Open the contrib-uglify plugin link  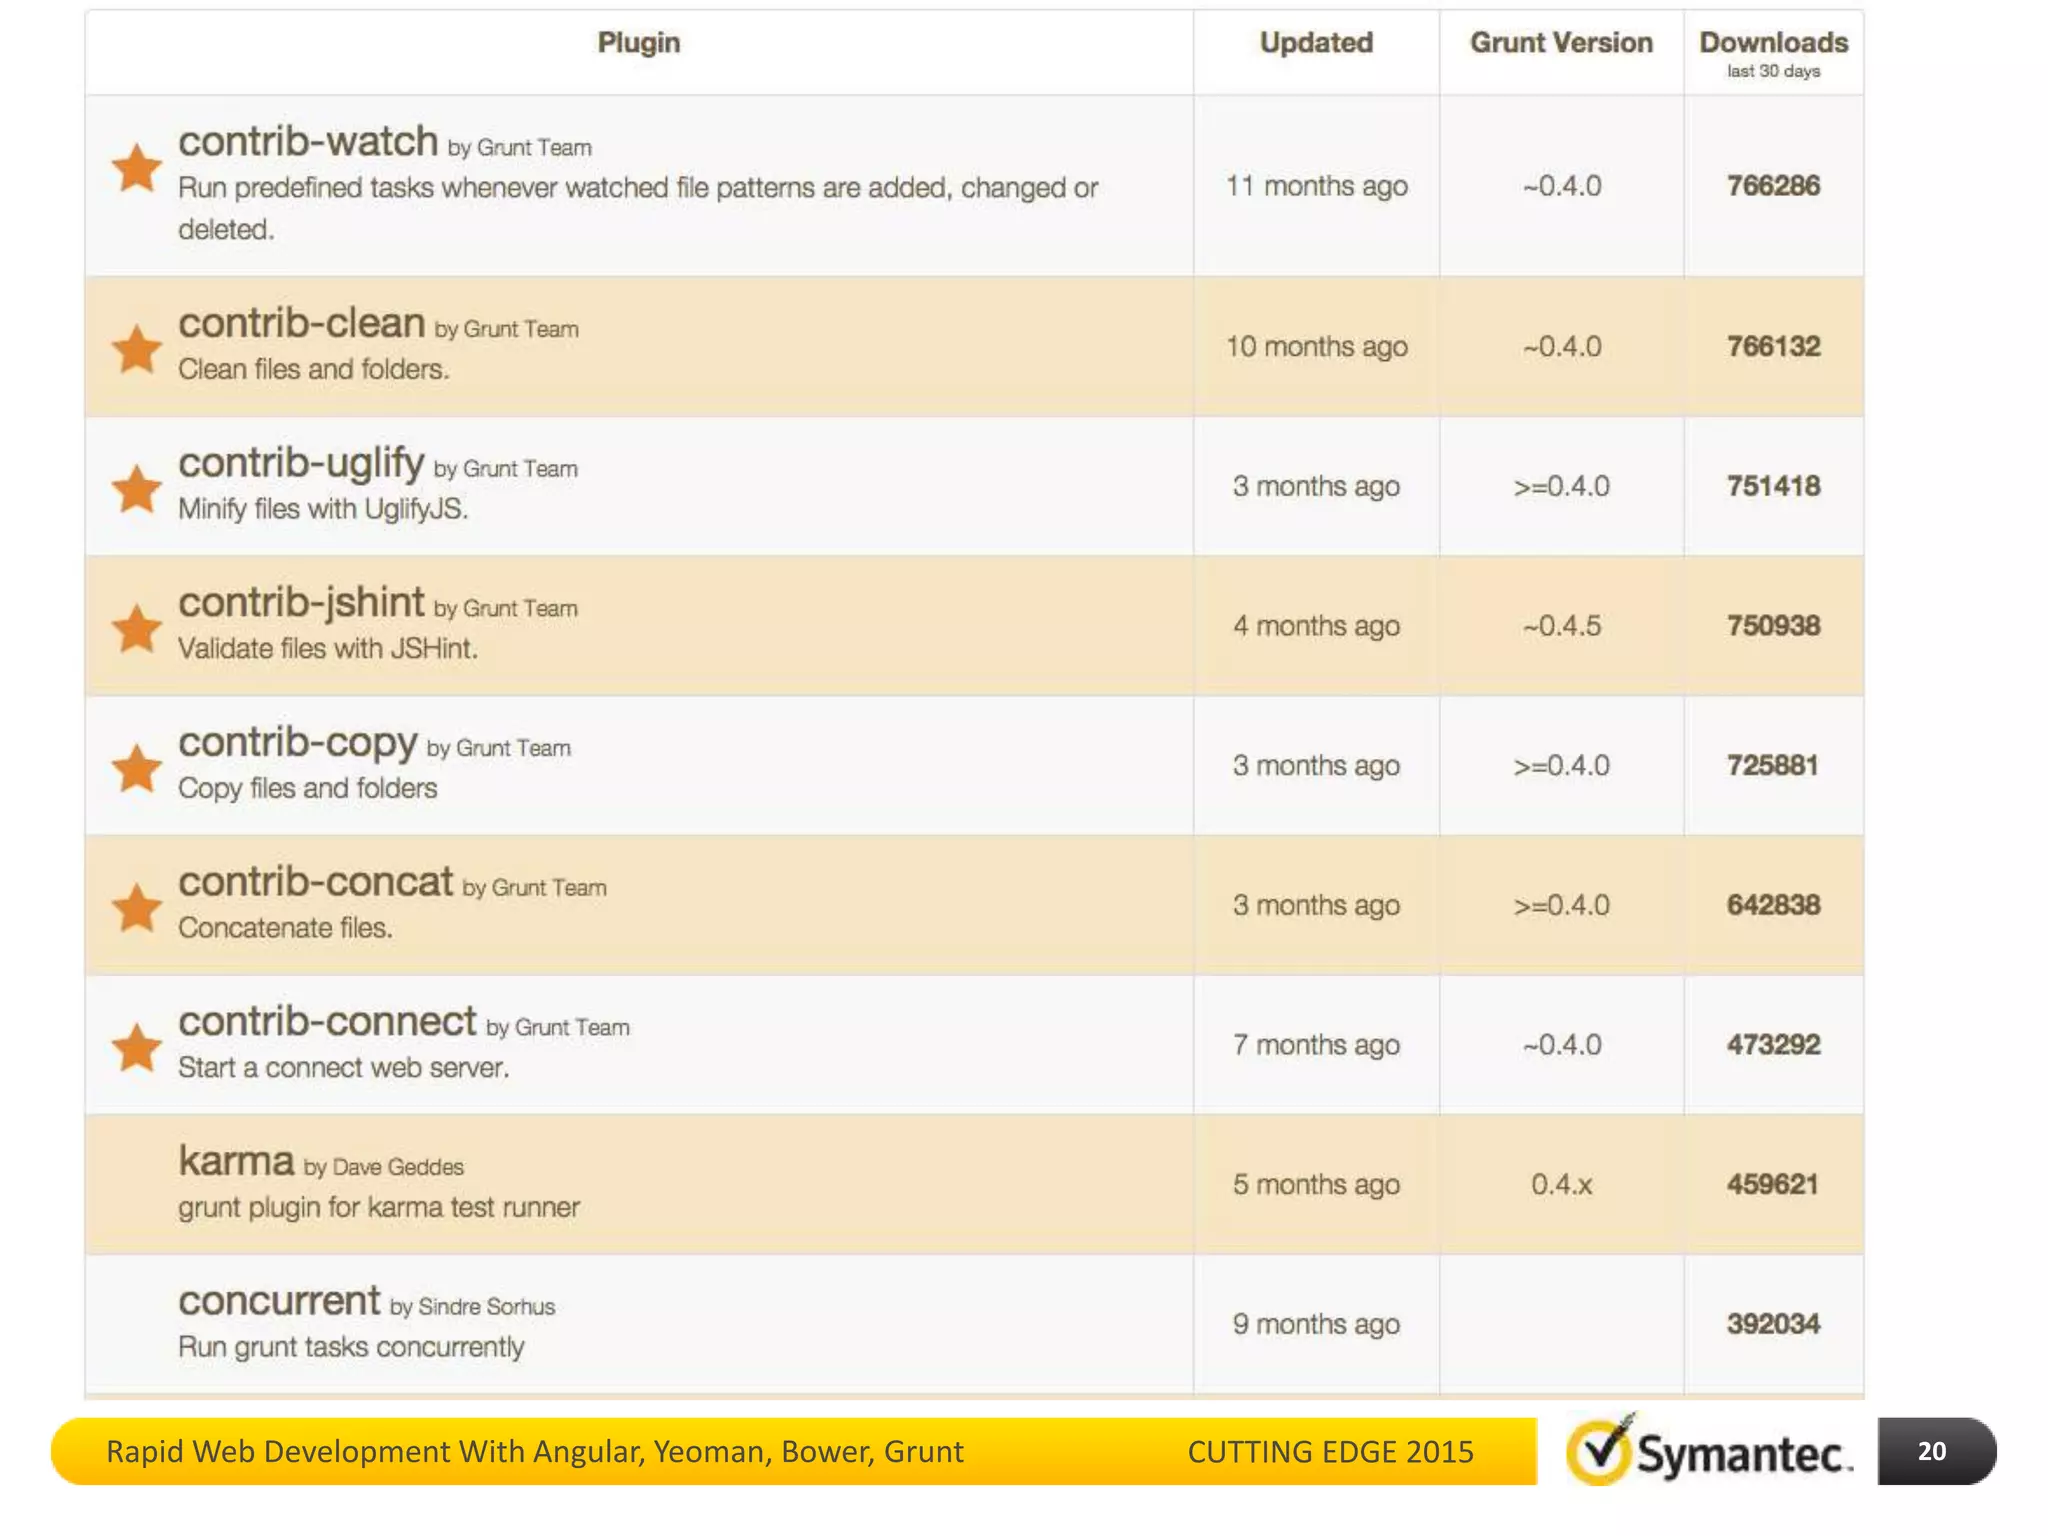pos(301,463)
